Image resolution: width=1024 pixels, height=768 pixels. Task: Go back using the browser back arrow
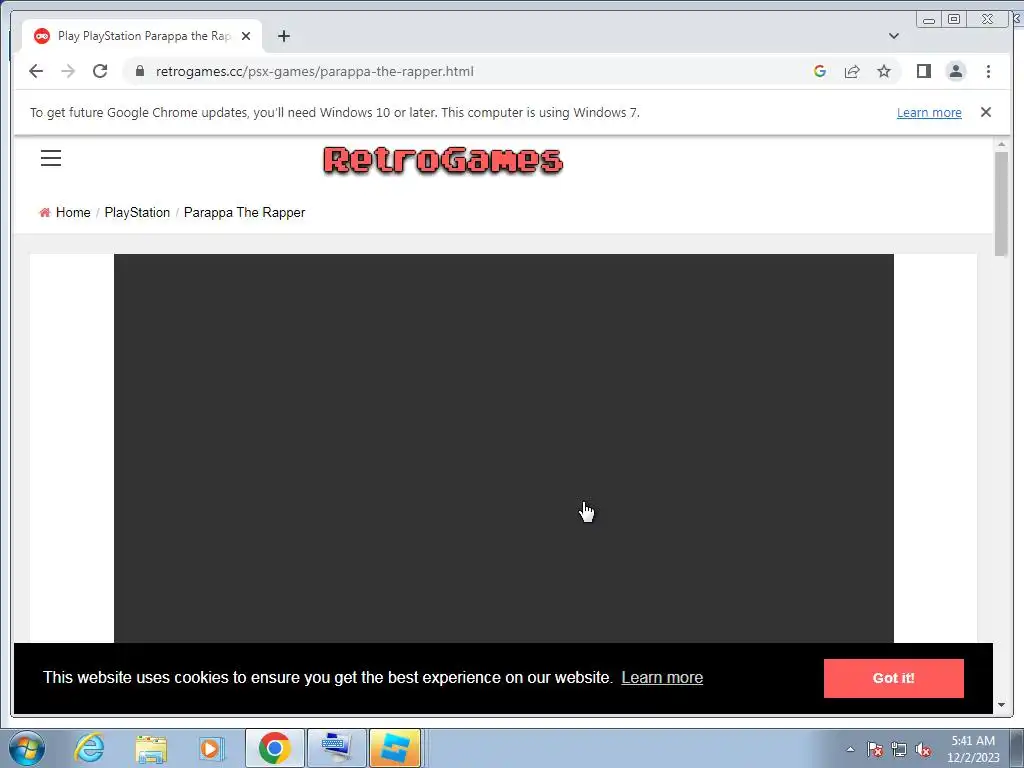click(36, 71)
